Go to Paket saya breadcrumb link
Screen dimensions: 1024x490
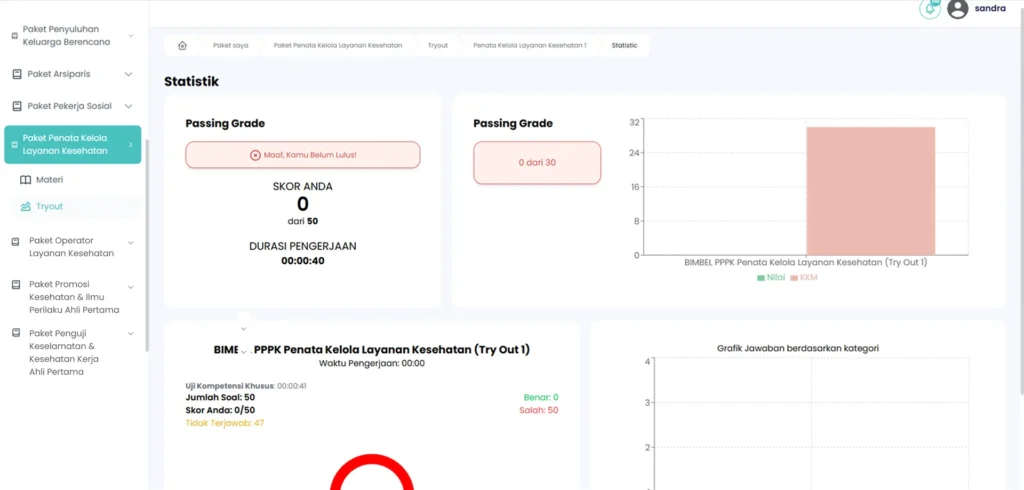tap(230, 46)
